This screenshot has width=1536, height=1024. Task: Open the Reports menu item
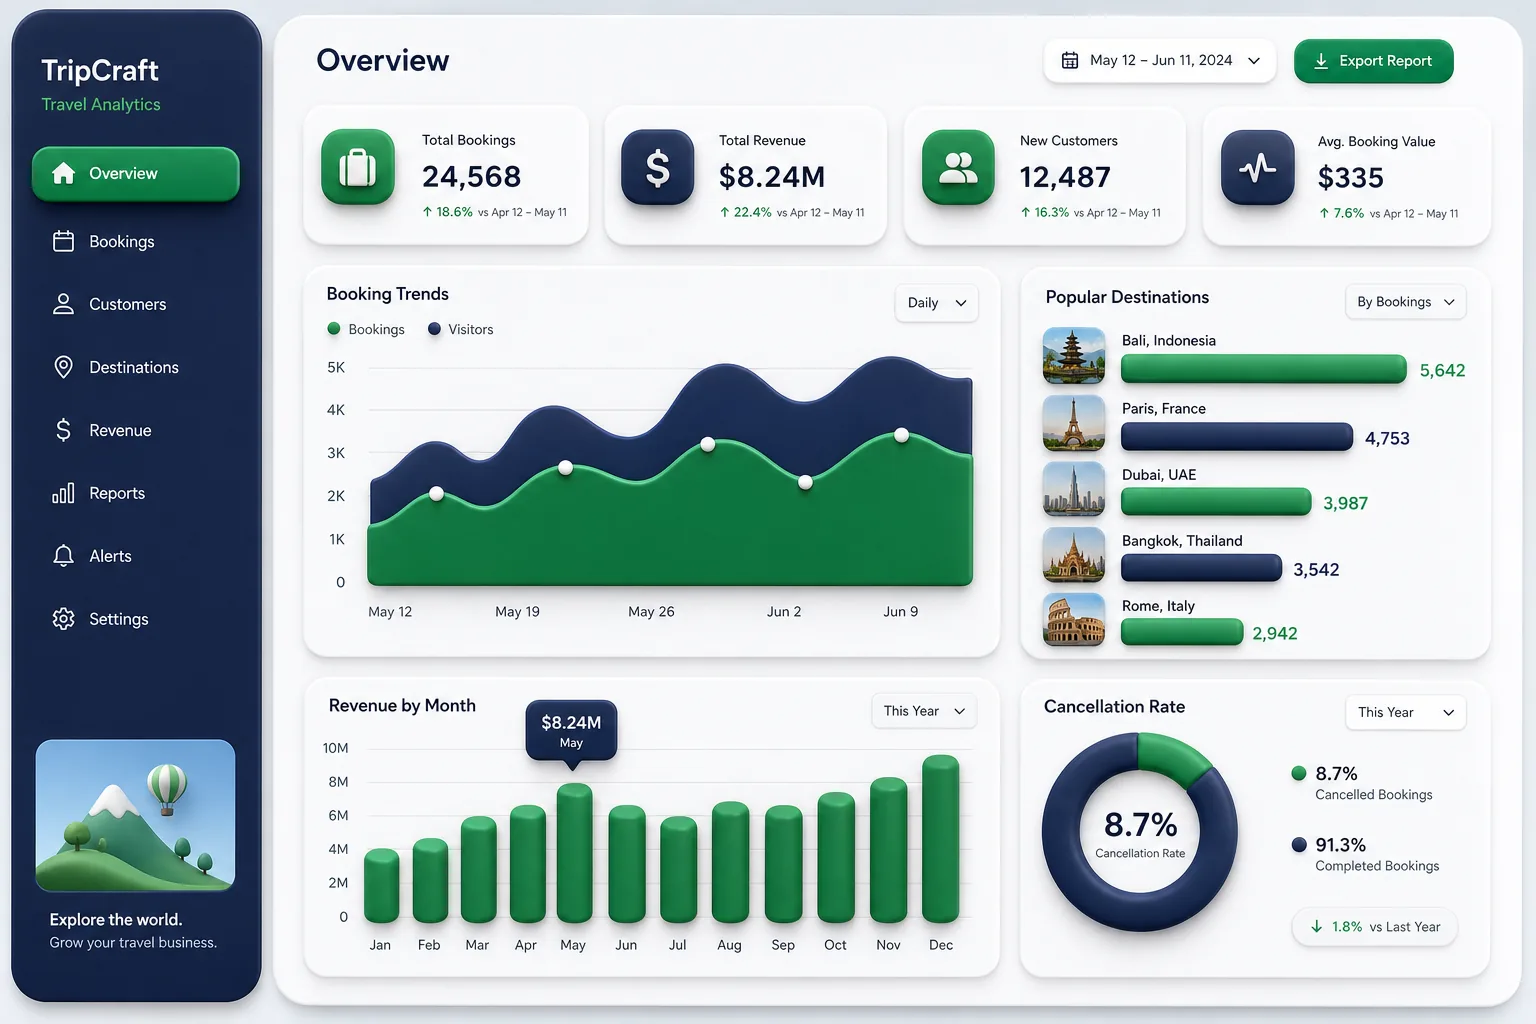tap(136, 493)
